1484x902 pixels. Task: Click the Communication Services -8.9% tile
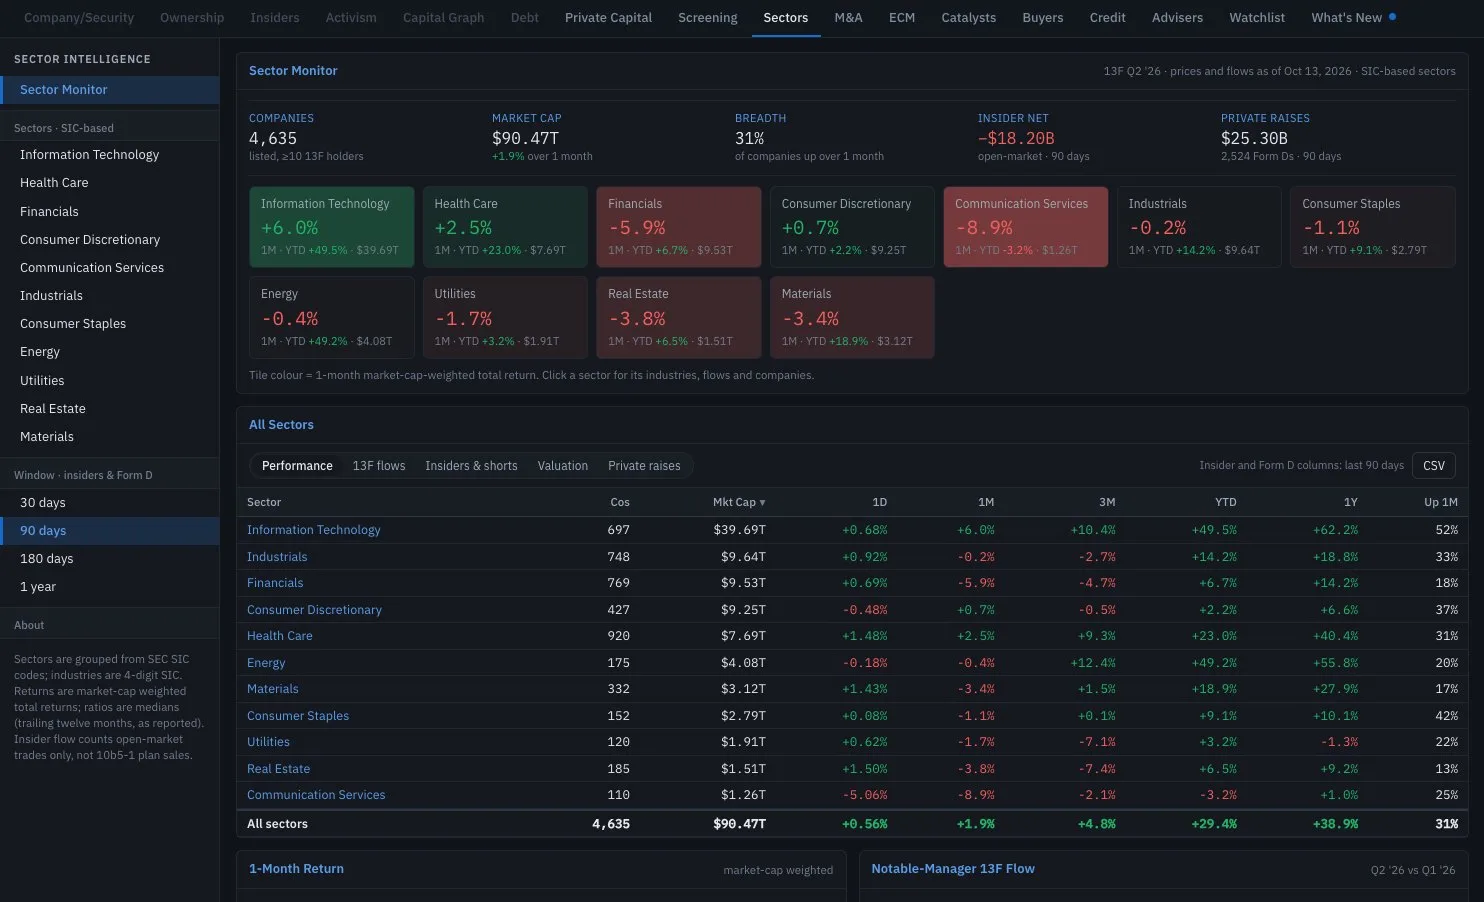point(1025,227)
